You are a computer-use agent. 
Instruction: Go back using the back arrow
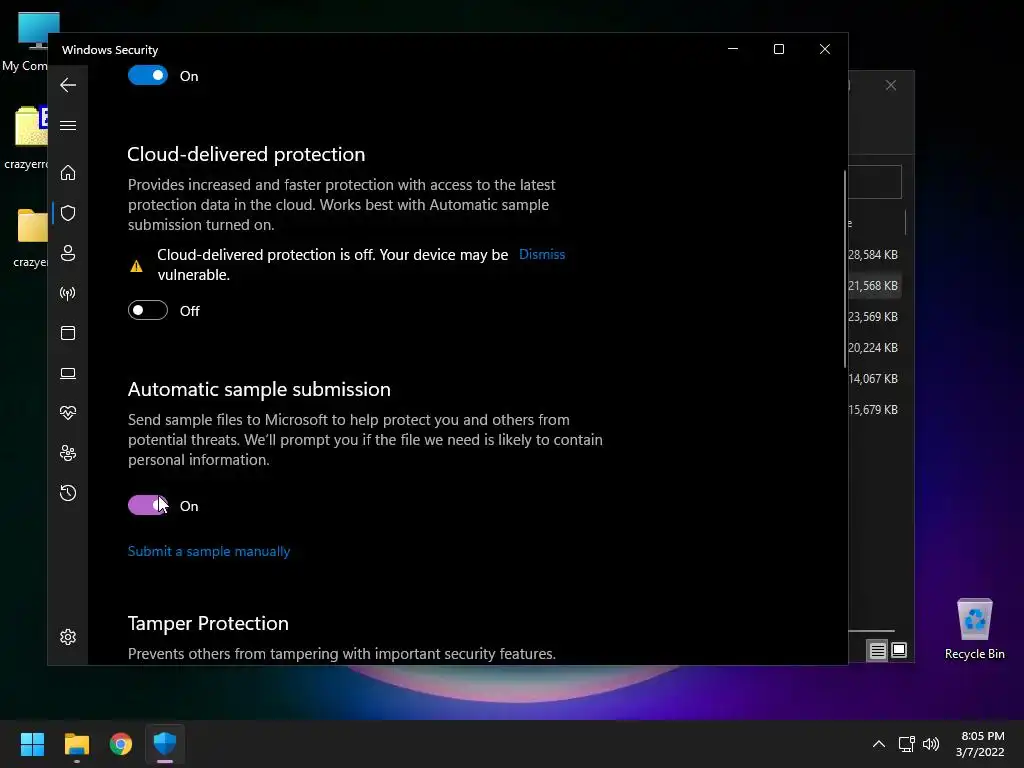(68, 85)
